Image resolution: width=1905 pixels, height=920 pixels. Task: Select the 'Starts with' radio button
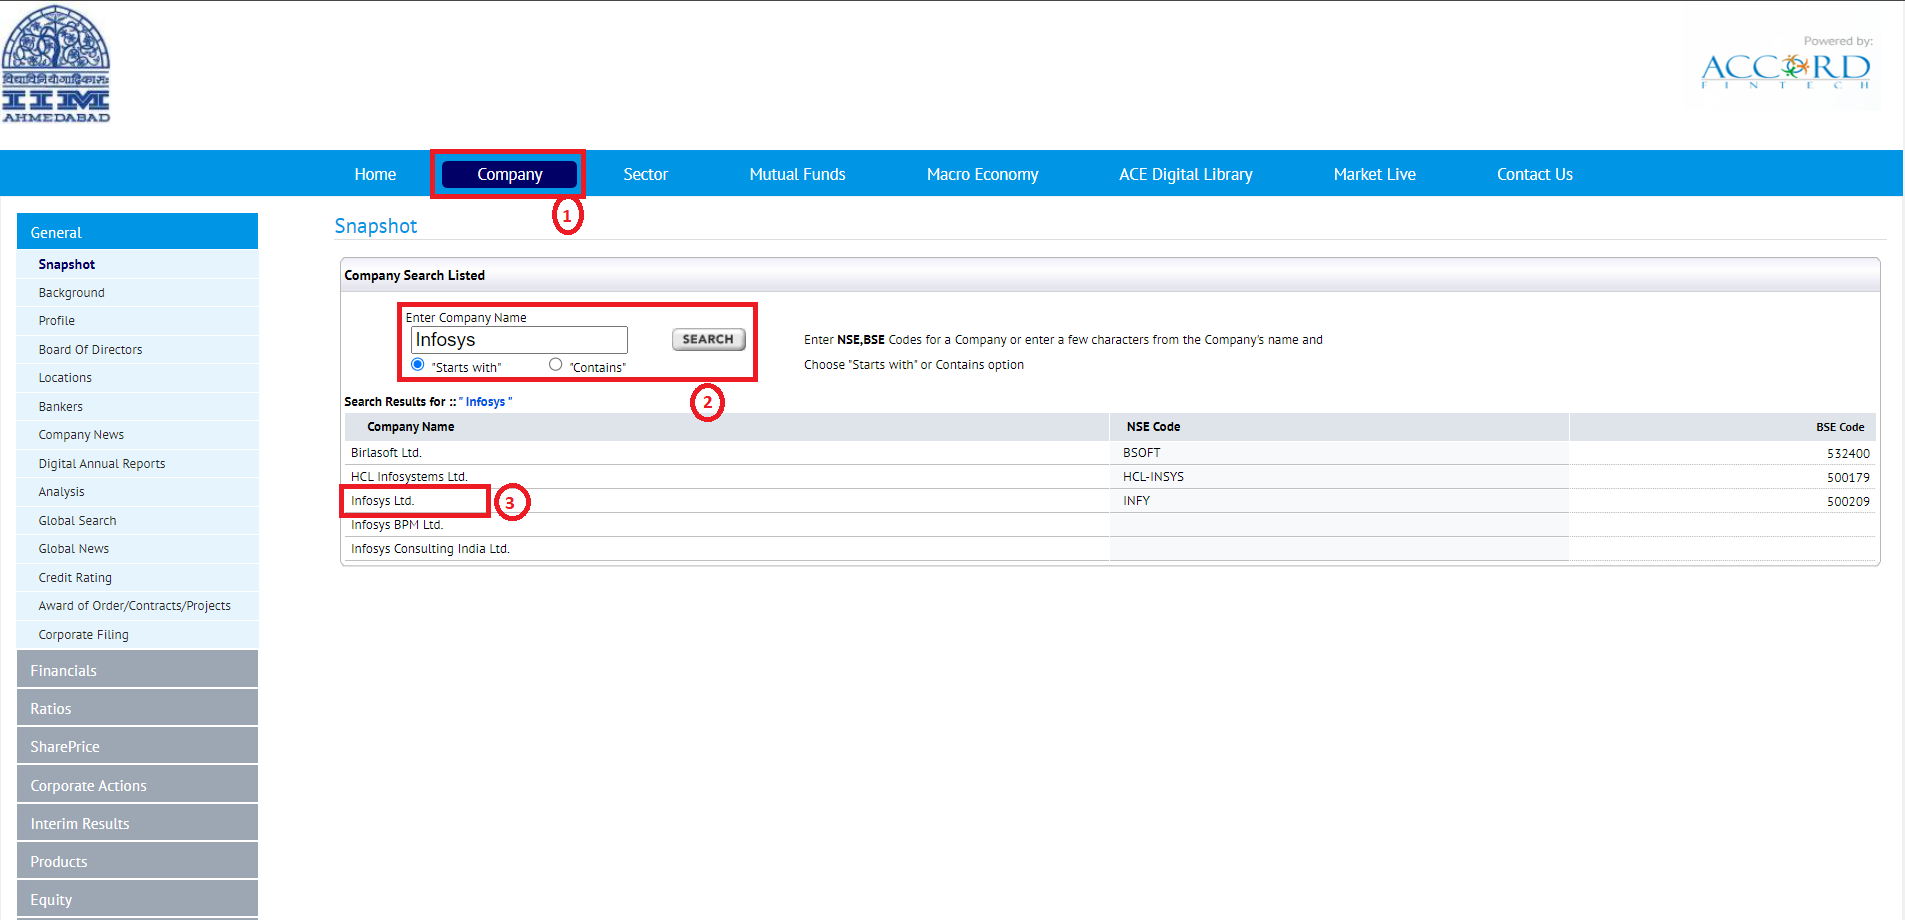(418, 364)
